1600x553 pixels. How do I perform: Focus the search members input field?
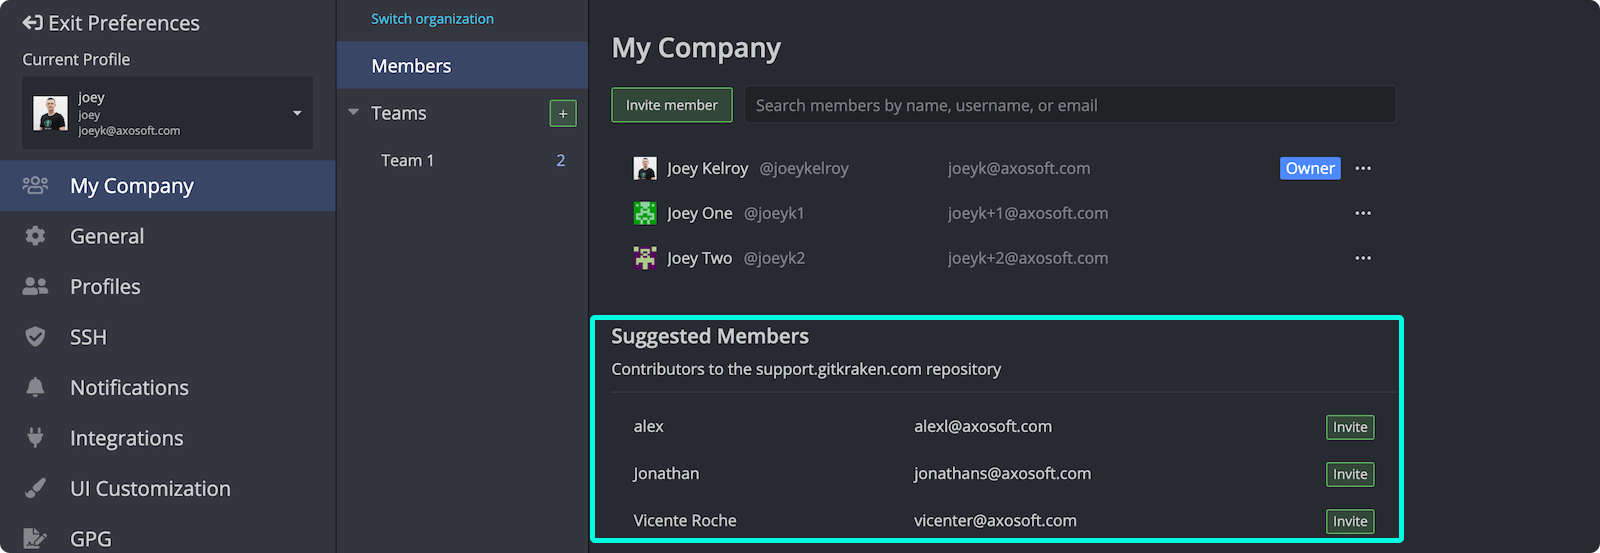pyautogui.click(x=1068, y=105)
